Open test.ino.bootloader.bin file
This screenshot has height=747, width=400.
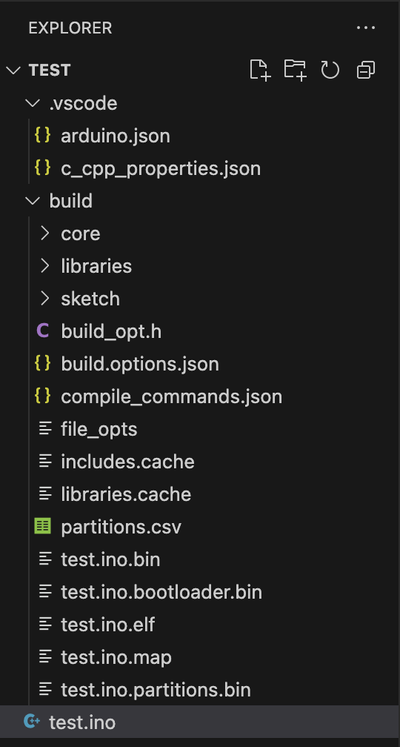(200, 592)
